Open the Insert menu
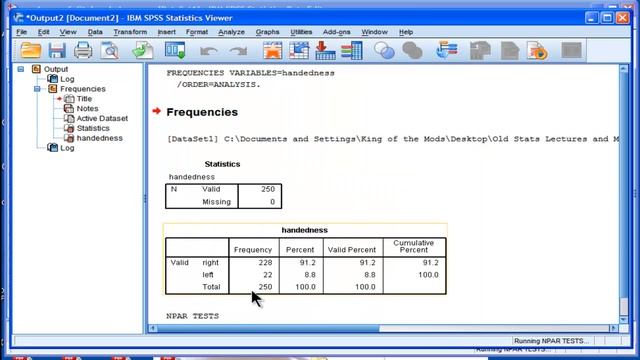640x360 pixels. [x=167, y=32]
